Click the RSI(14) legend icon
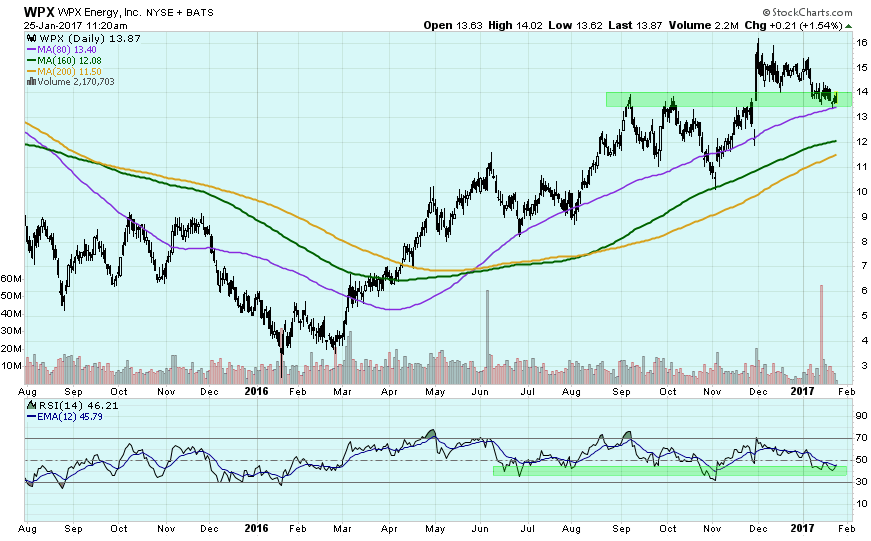 pyautogui.click(x=32, y=405)
